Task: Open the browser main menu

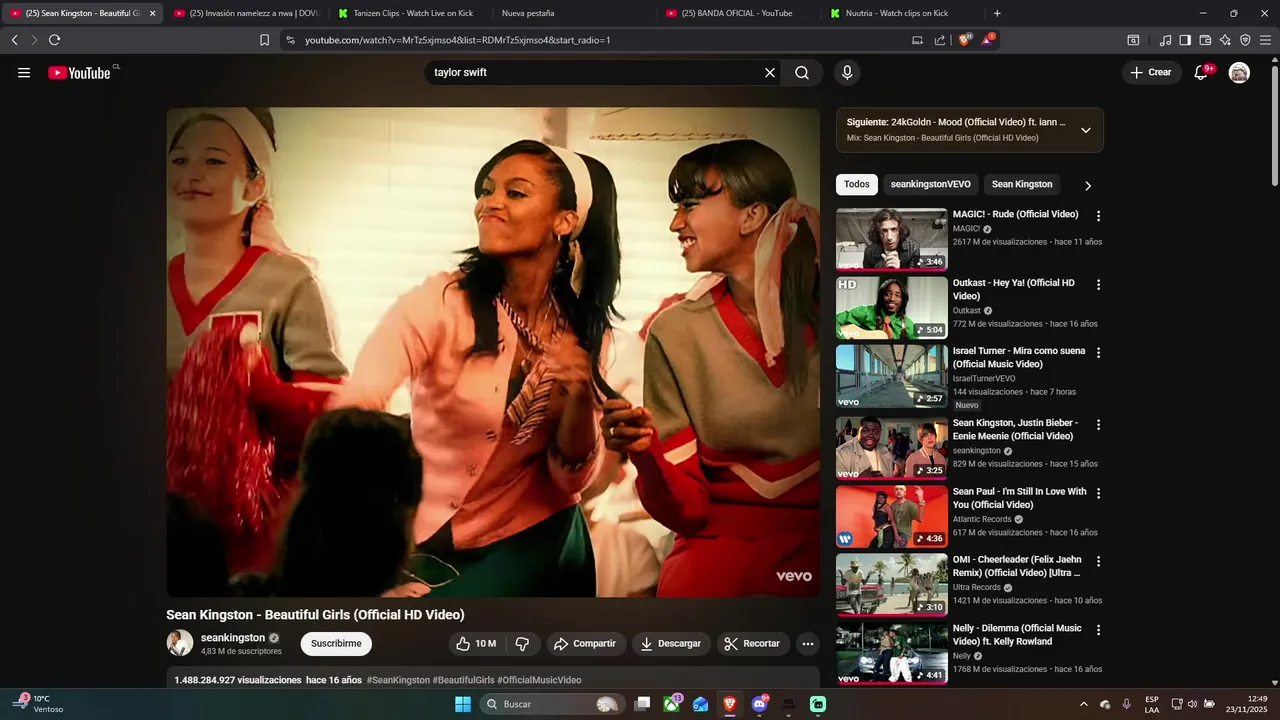Action: click(1266, 40)
